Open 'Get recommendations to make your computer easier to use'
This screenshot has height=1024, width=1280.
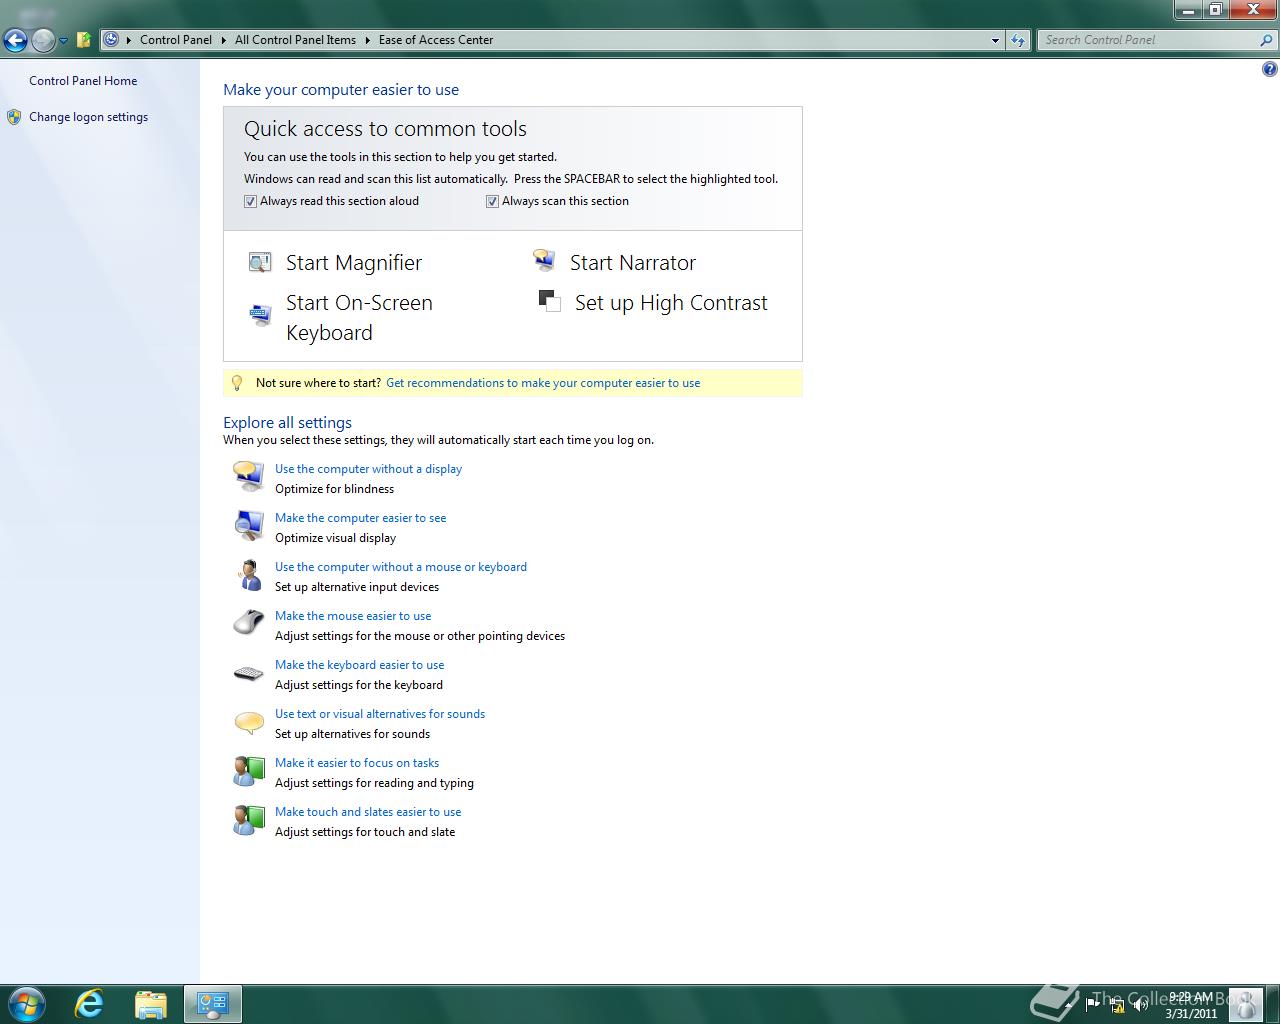pos(543,382)
